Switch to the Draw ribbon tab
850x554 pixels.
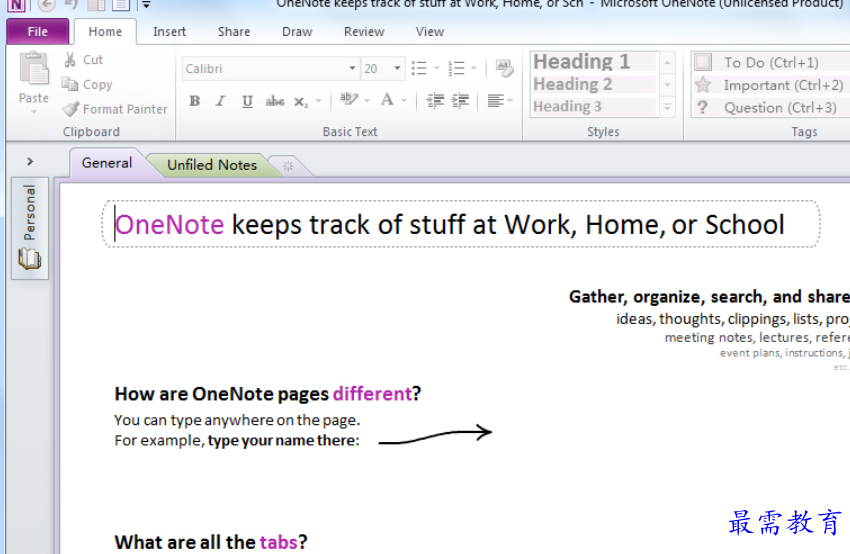tap(297, 32)
